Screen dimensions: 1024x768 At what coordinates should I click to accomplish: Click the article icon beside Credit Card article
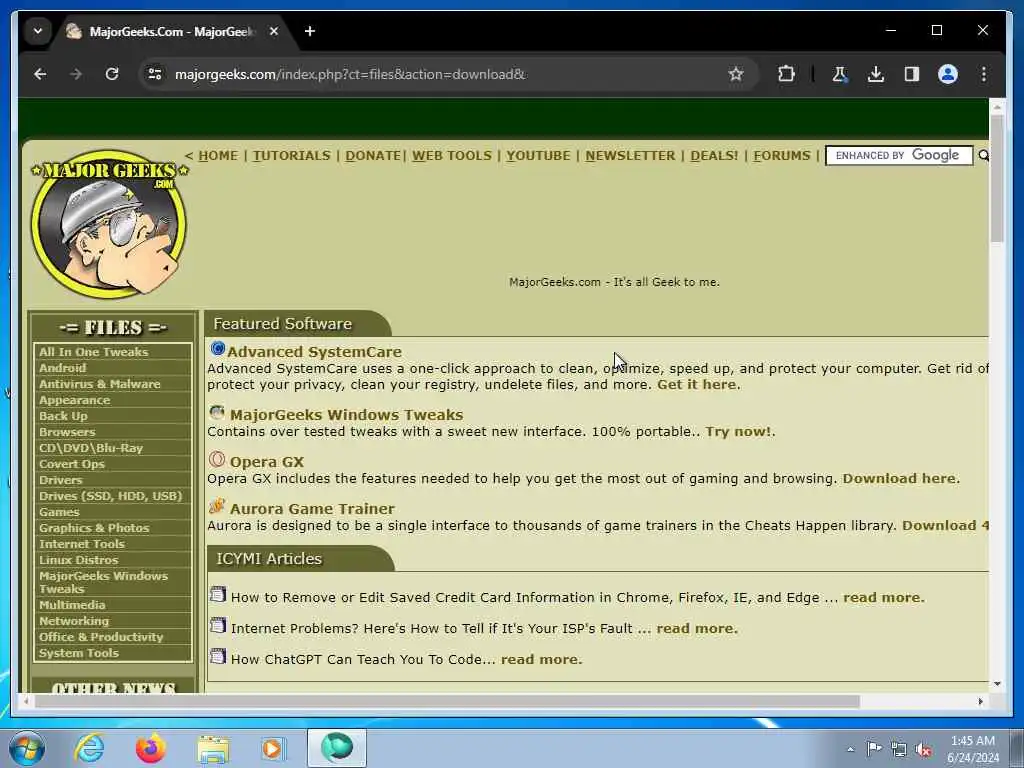[x=217, y=594]
